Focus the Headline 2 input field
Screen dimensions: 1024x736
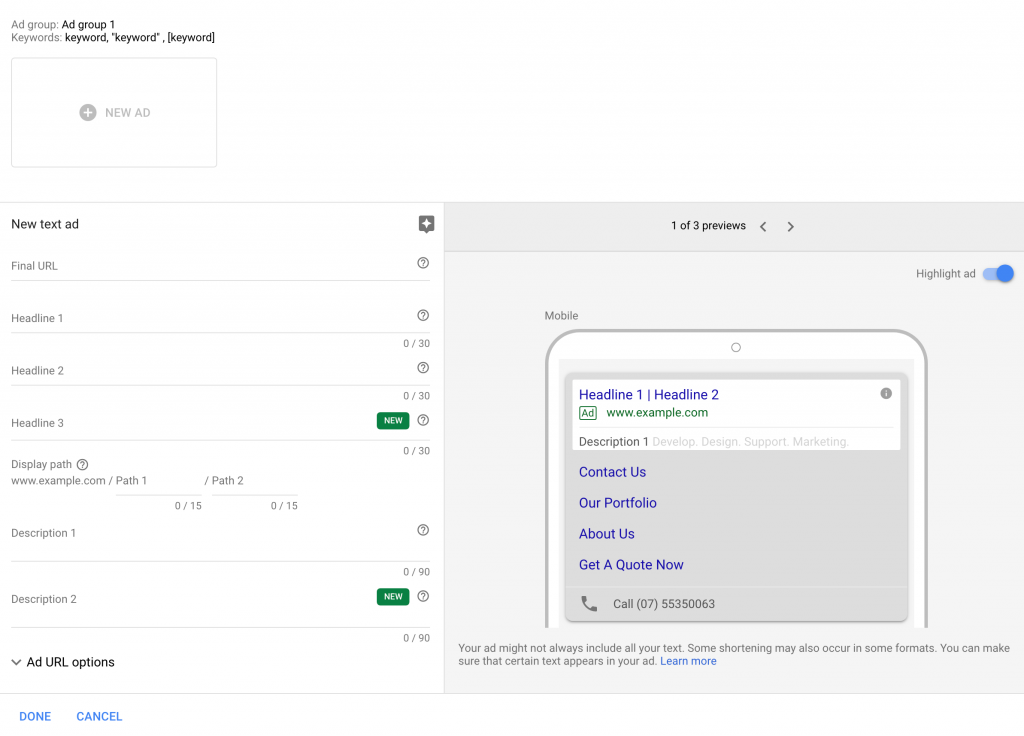tap(220, 371)
